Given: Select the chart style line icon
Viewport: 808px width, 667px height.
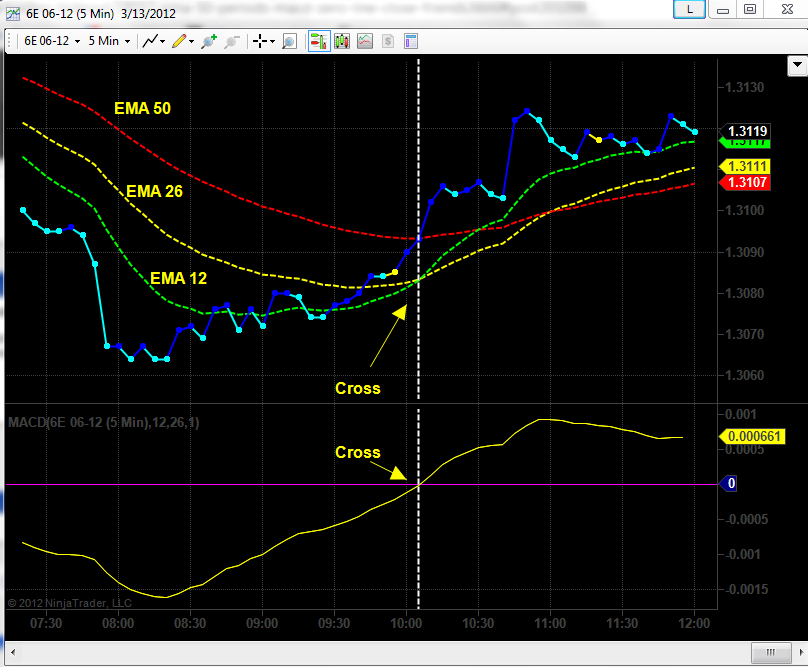Looking at the screenshot, I should pyautogui.click(x=150, y=41).
